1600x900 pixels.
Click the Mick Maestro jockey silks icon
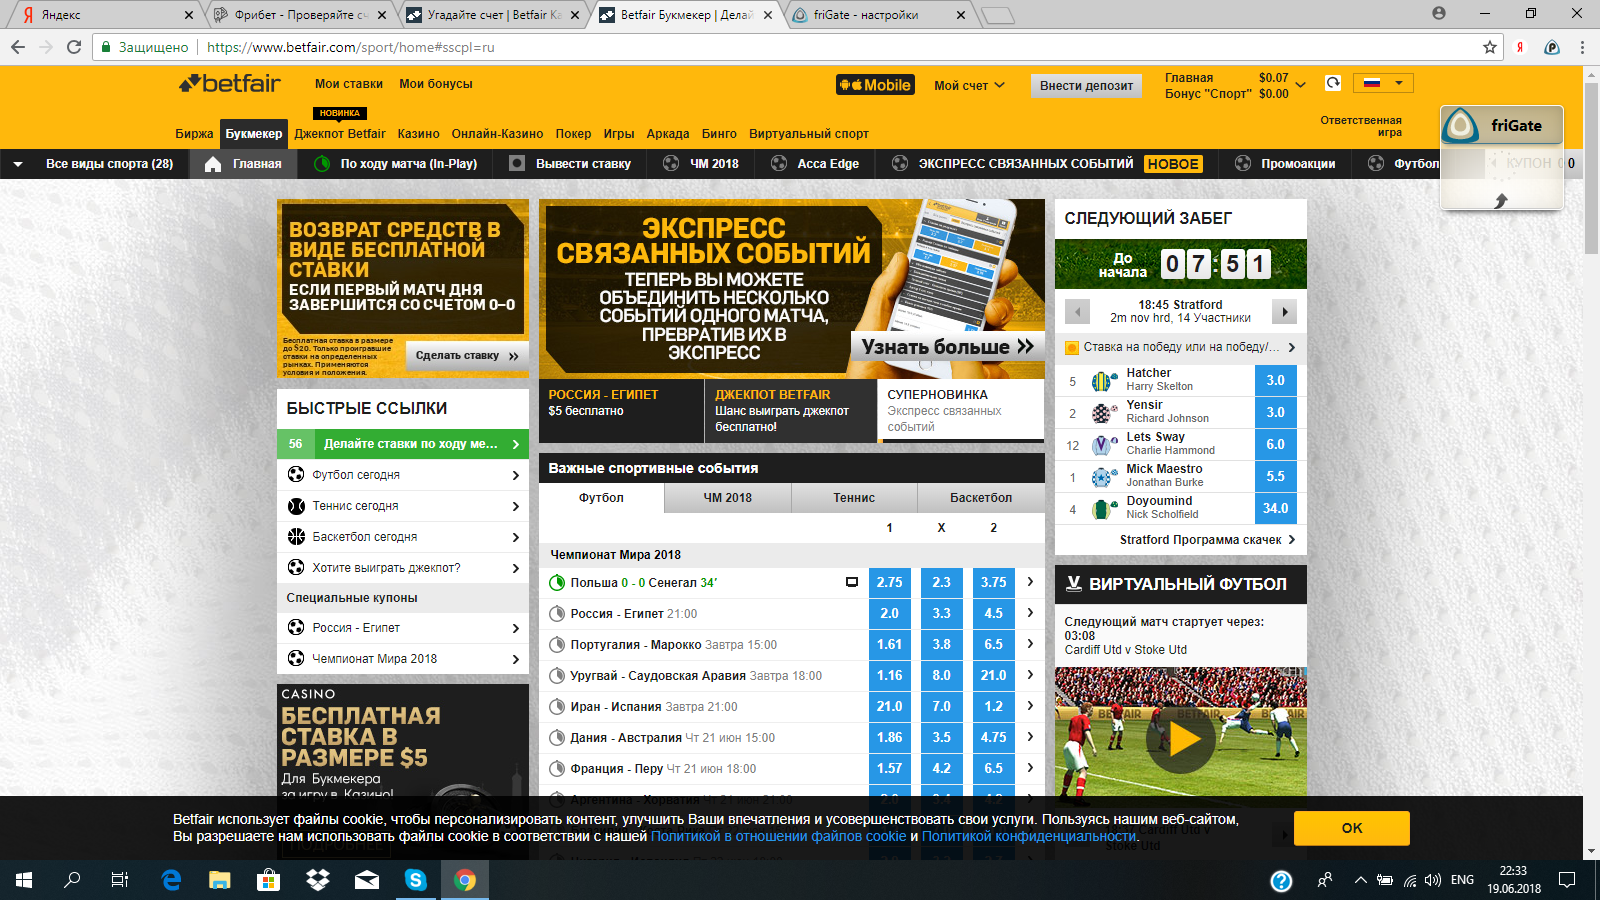[1104, 477]
